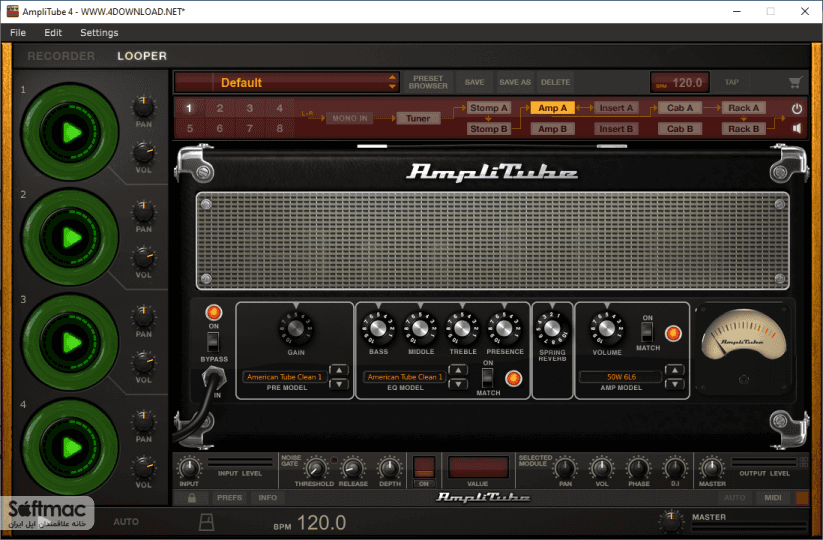Click the VU meter display on amp
The height and width of the screenshot is (540, 823).
(x=744, y=336)
